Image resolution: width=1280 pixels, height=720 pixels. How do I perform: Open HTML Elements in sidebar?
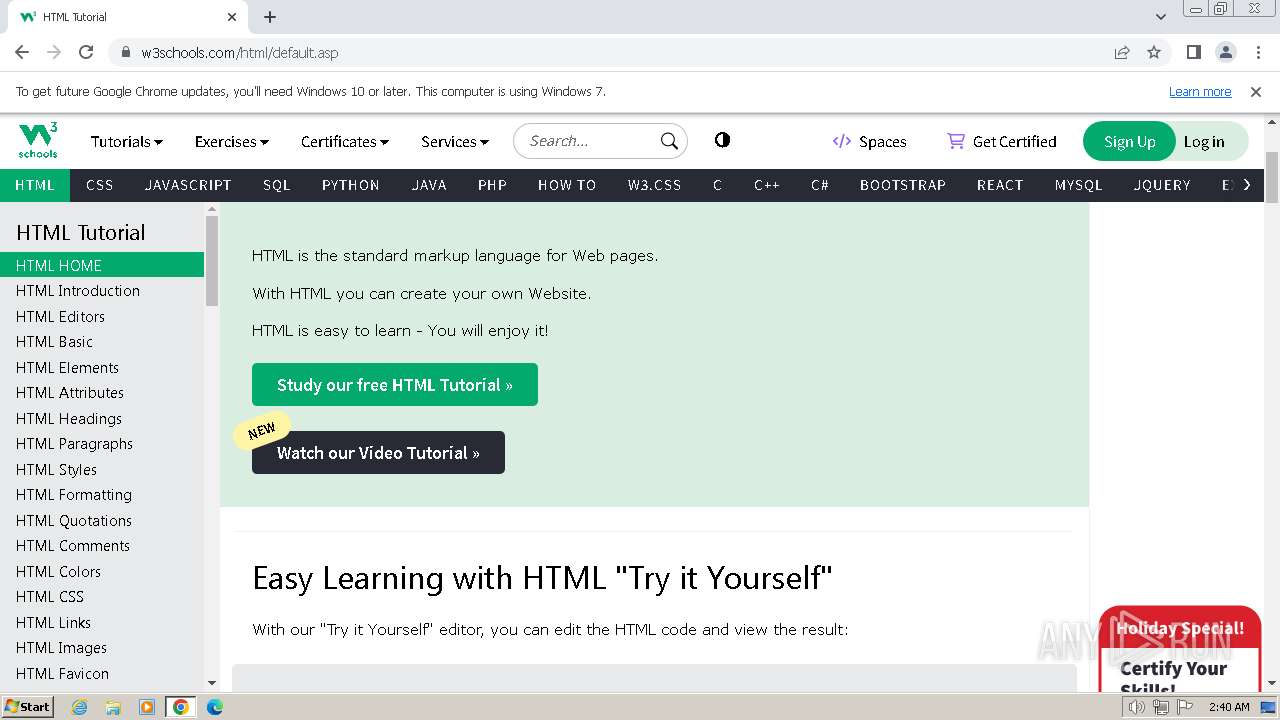click(102, 367)
